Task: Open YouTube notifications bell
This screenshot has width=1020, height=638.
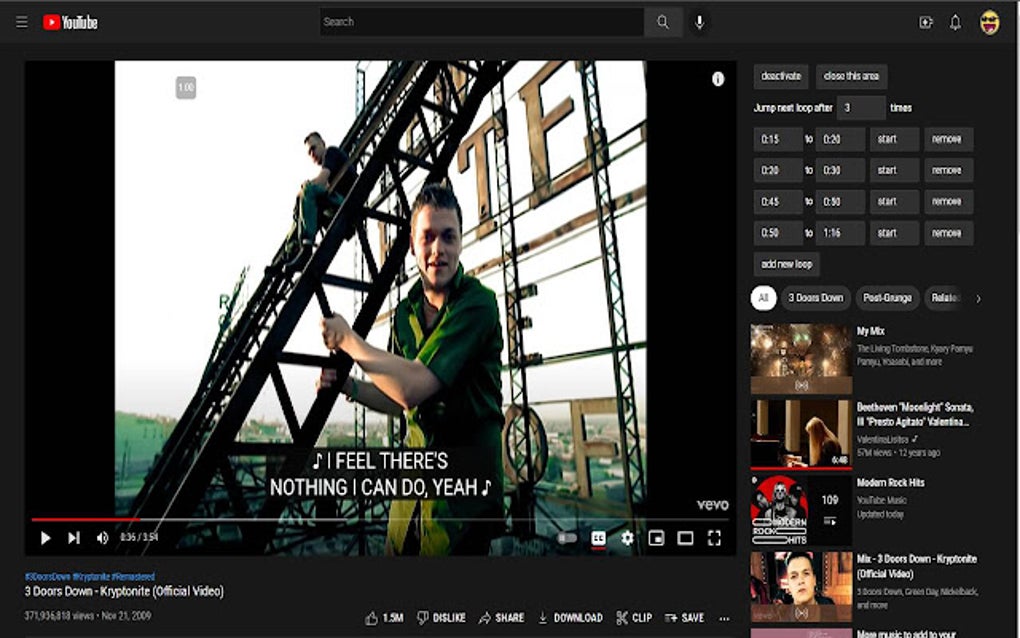Action: click(955, 21)
